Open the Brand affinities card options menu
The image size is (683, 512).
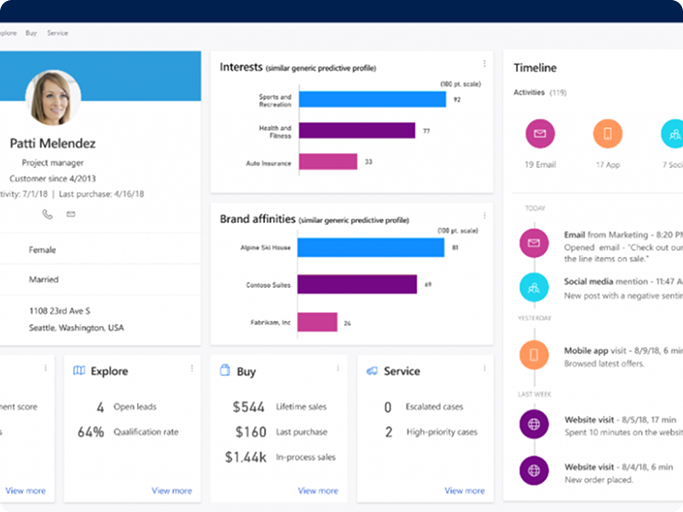point(485,215)
